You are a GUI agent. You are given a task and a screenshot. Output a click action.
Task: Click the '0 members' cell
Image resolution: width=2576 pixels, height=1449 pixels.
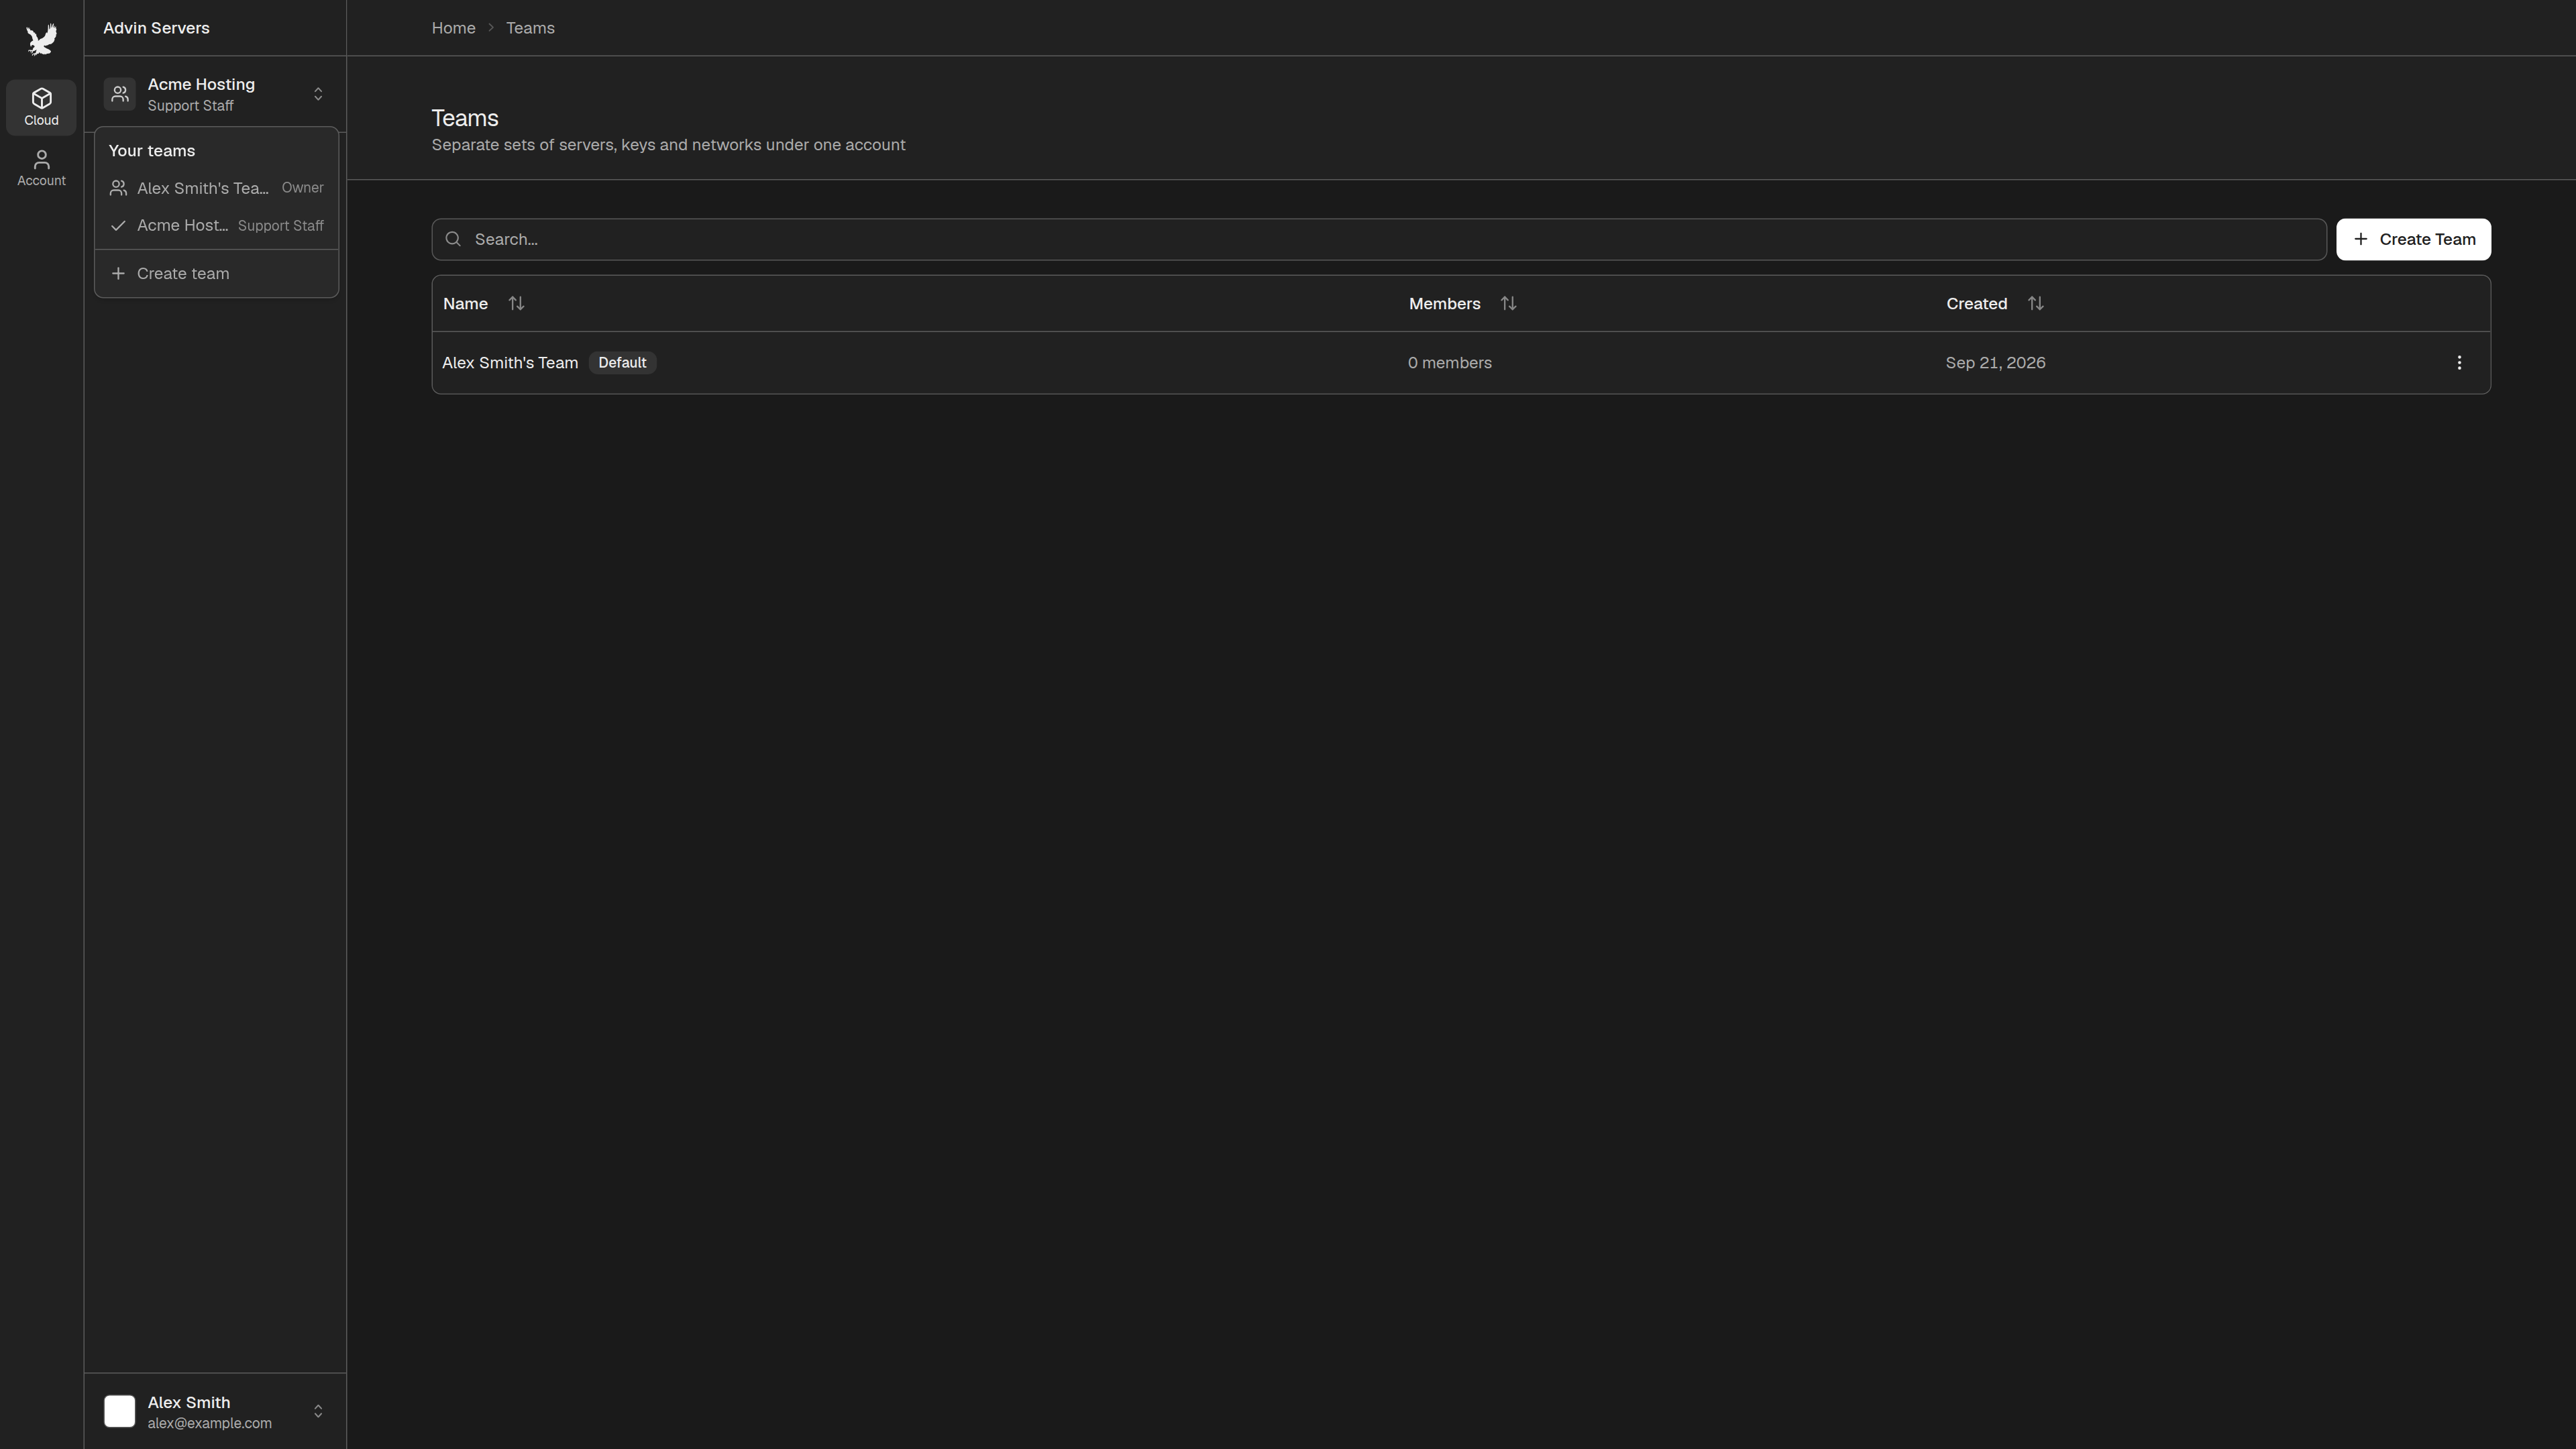pyautogui.click(x=1449, y=363)
